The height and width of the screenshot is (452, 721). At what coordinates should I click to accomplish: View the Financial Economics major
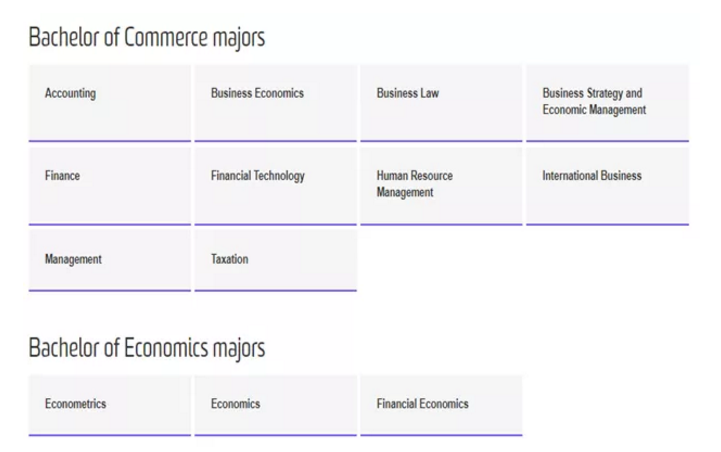[x=441, y=404]
